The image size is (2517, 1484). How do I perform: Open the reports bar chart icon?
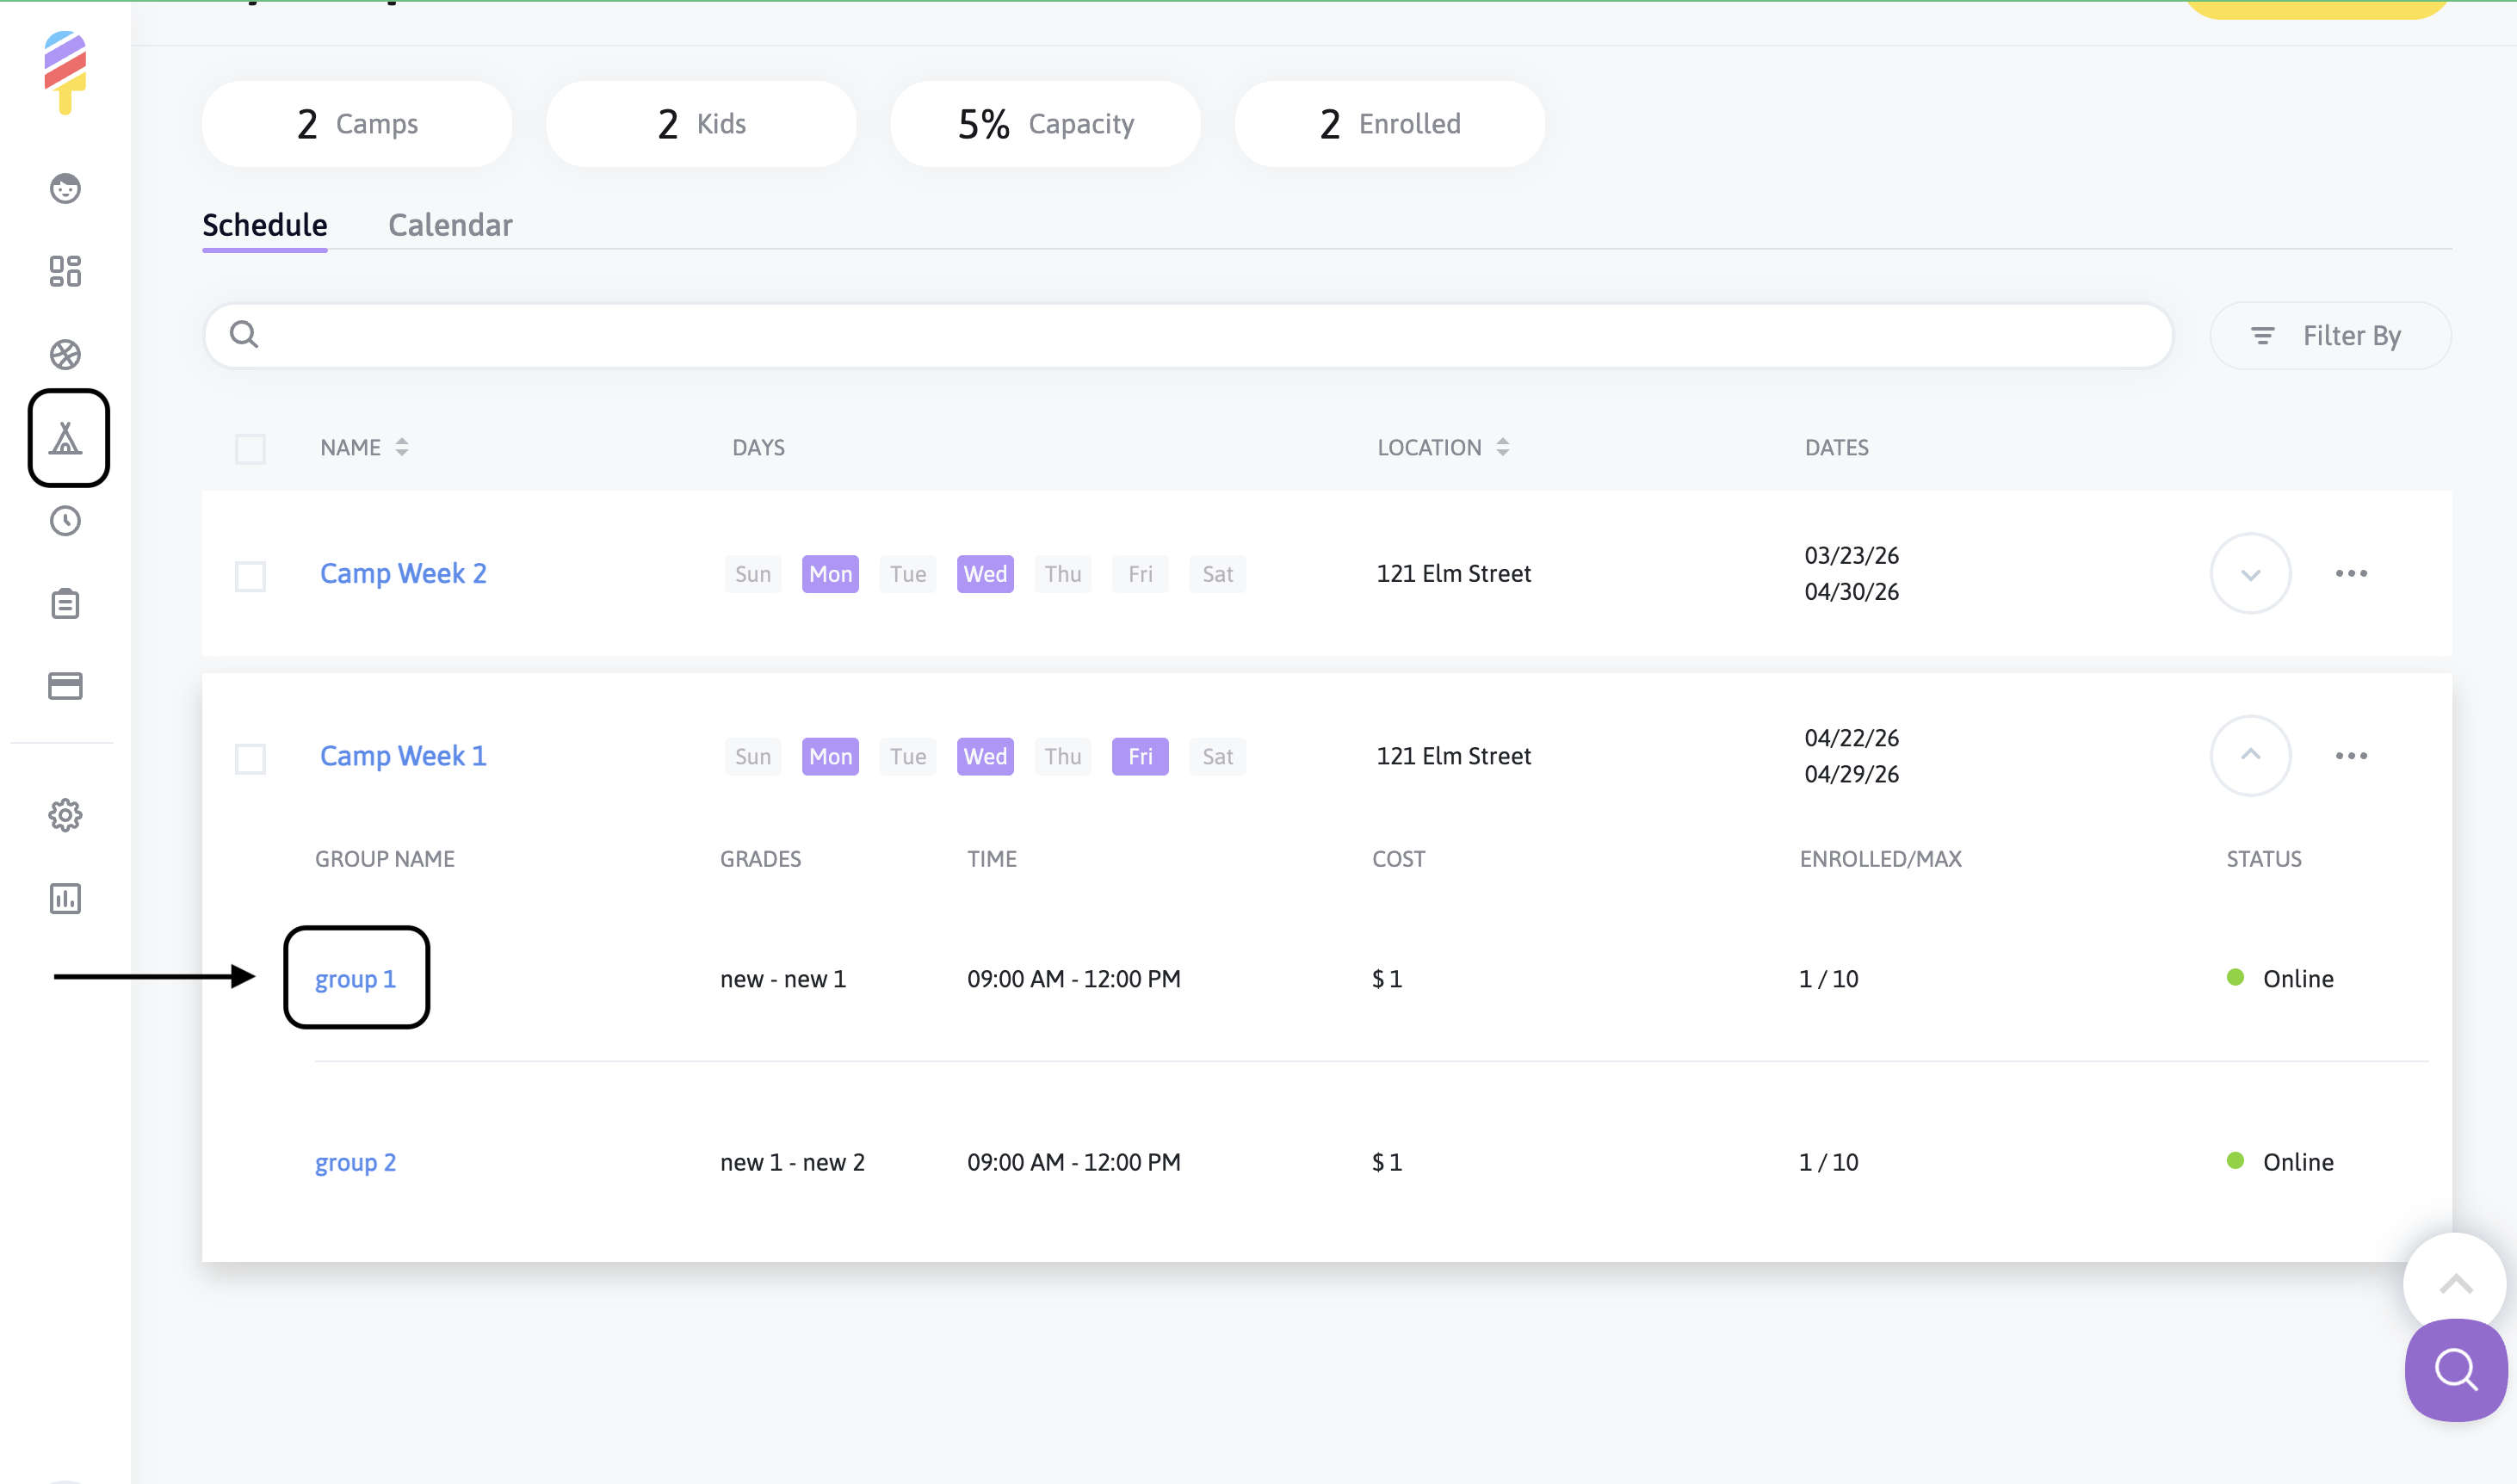[65, 898]
